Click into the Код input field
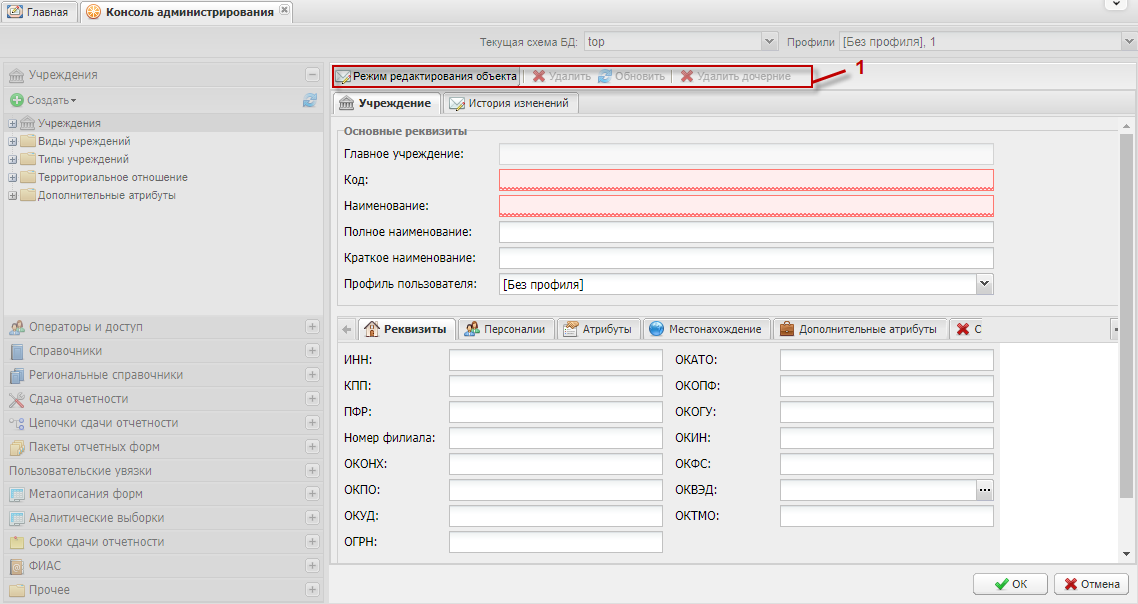 tap(745, 180)
